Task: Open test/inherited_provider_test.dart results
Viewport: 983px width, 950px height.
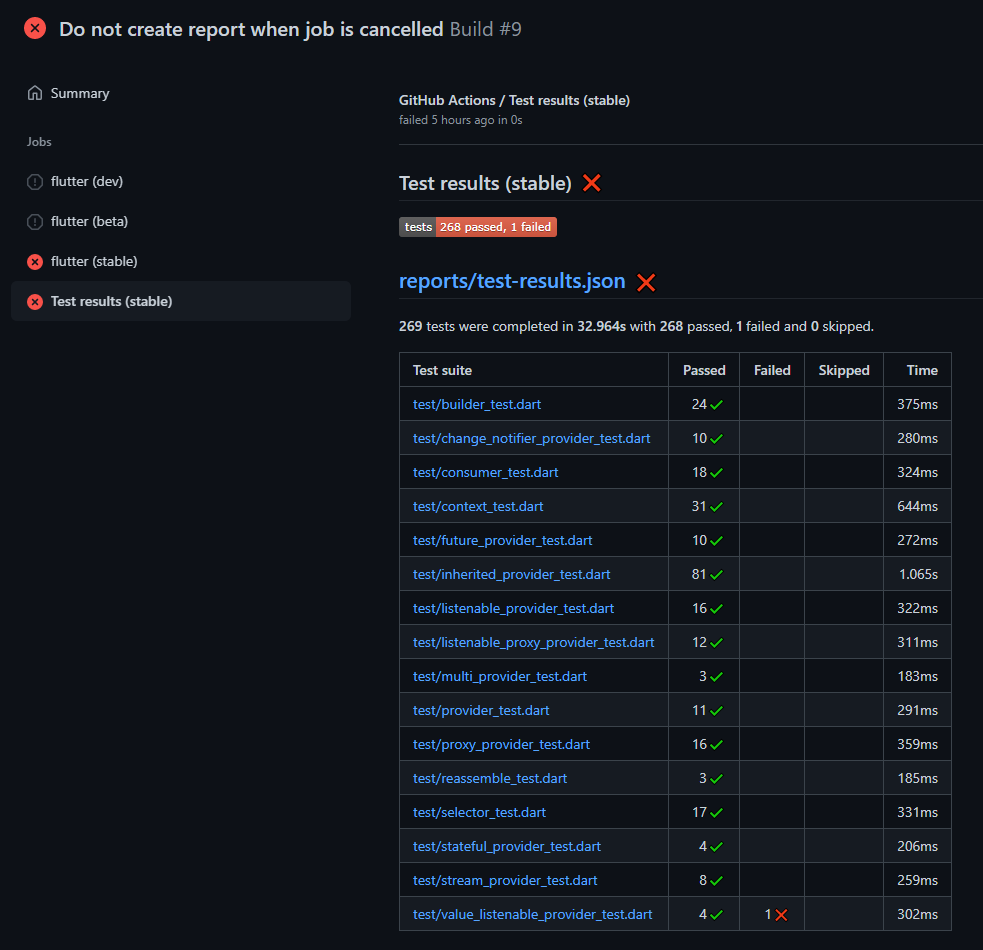Action: click(x=511, y=574)
